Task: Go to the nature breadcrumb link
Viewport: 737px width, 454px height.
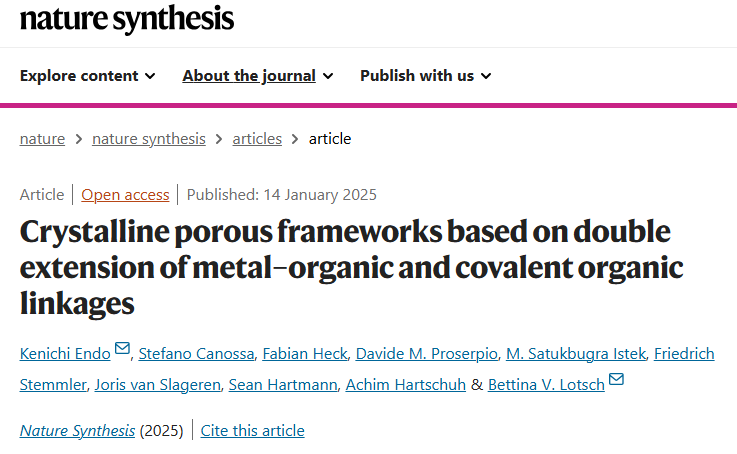Action: tap(42, 139)
